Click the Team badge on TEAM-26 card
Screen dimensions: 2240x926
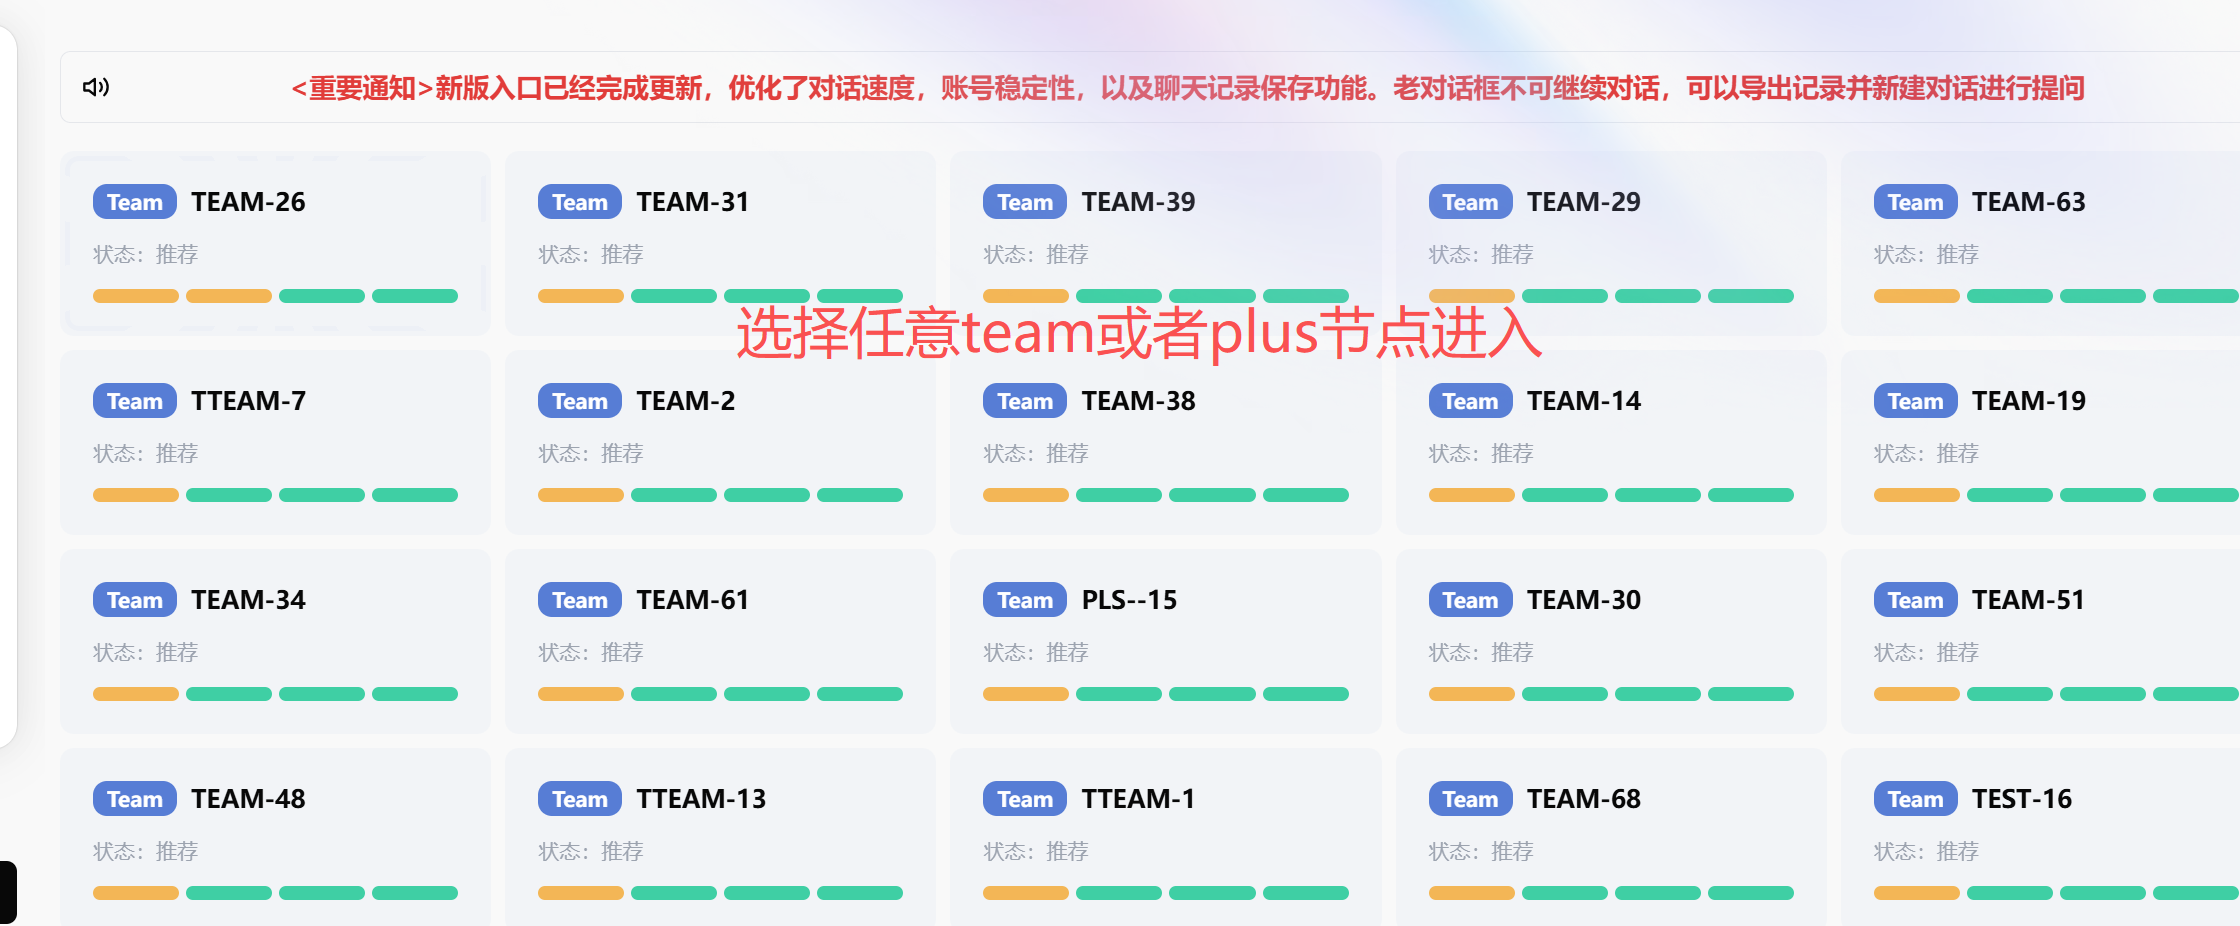pyautogui.click(x=134, y=201)
